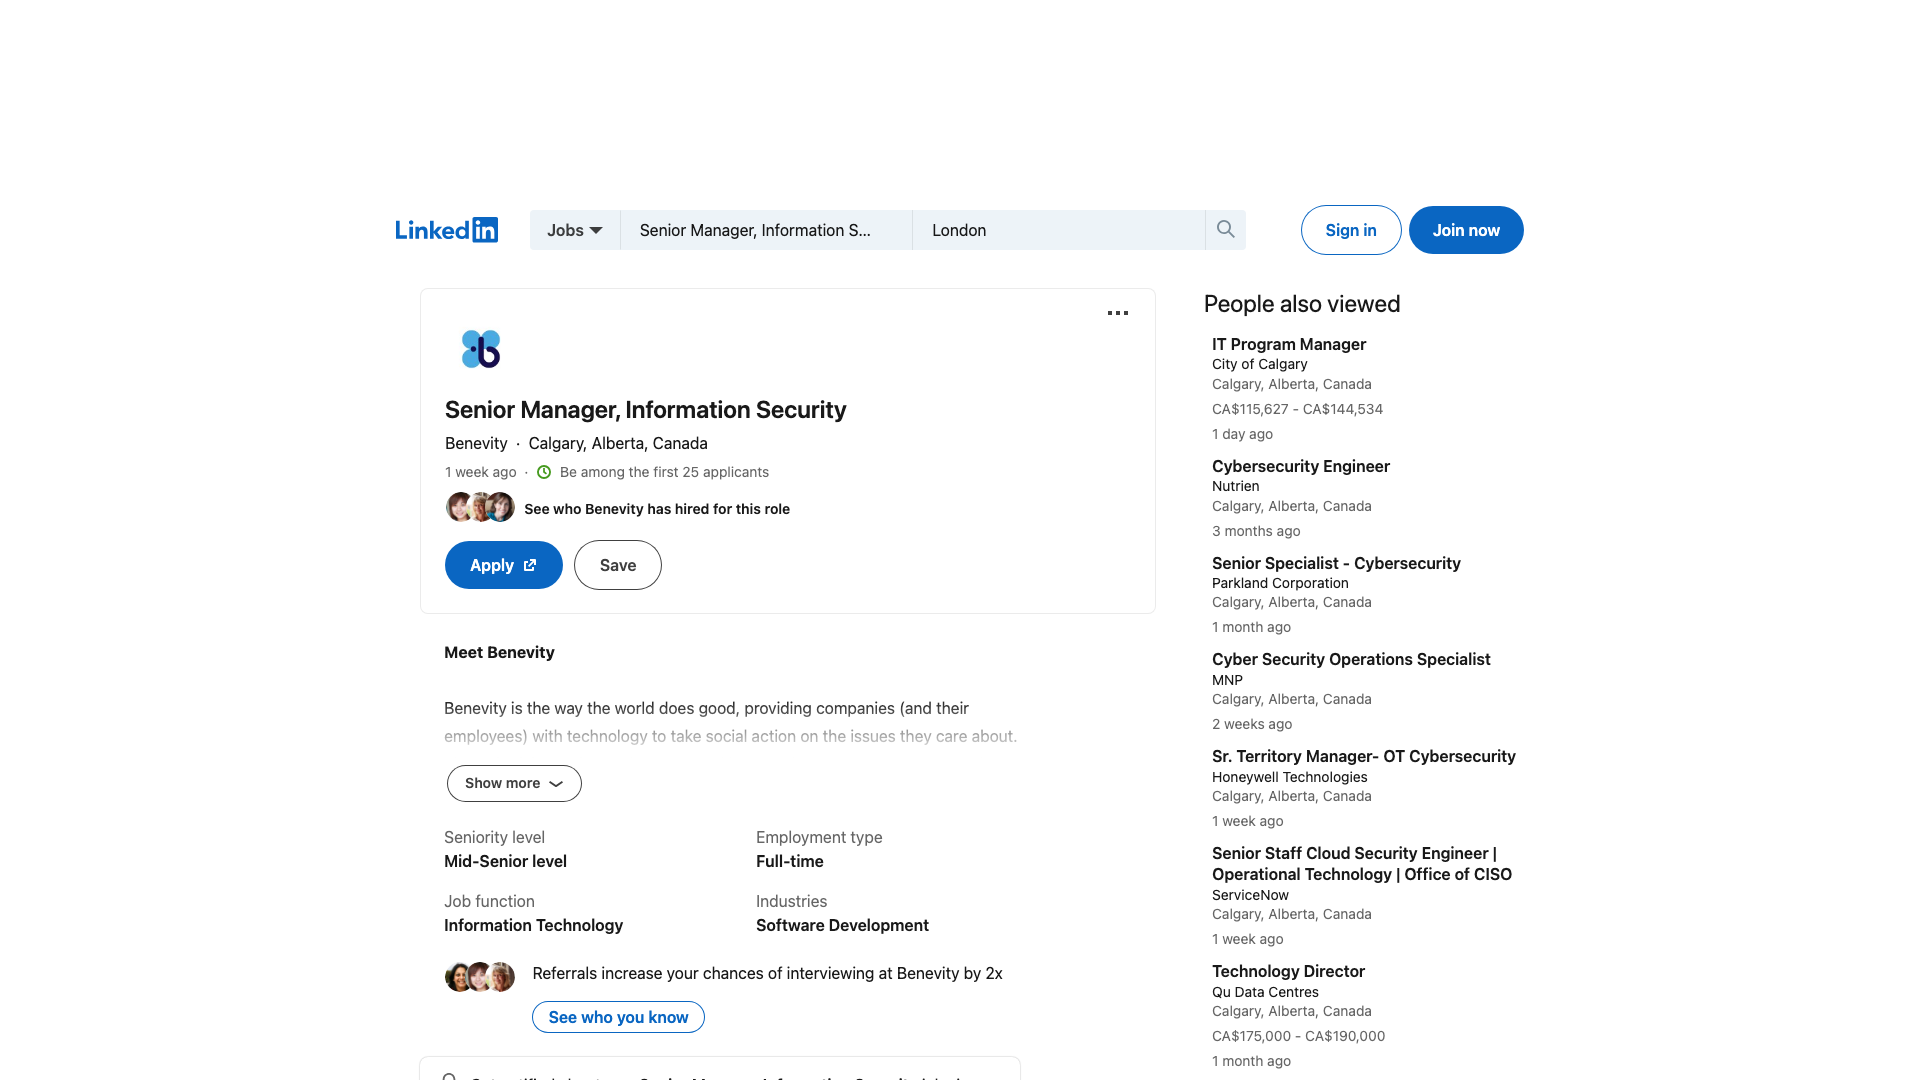Image resolution: width=1920 pixels, height=1080 pixels.
Task: Click the Benevity company logo
Action: pos(480,349)
